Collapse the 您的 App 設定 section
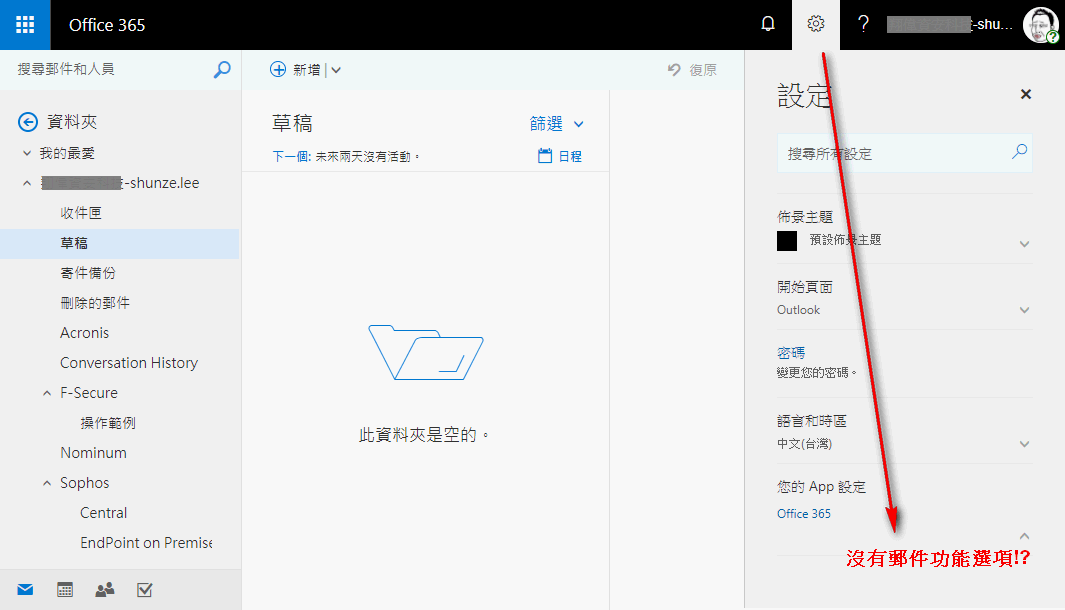Screen dimensions: 1065x610 pos(1024,536)
